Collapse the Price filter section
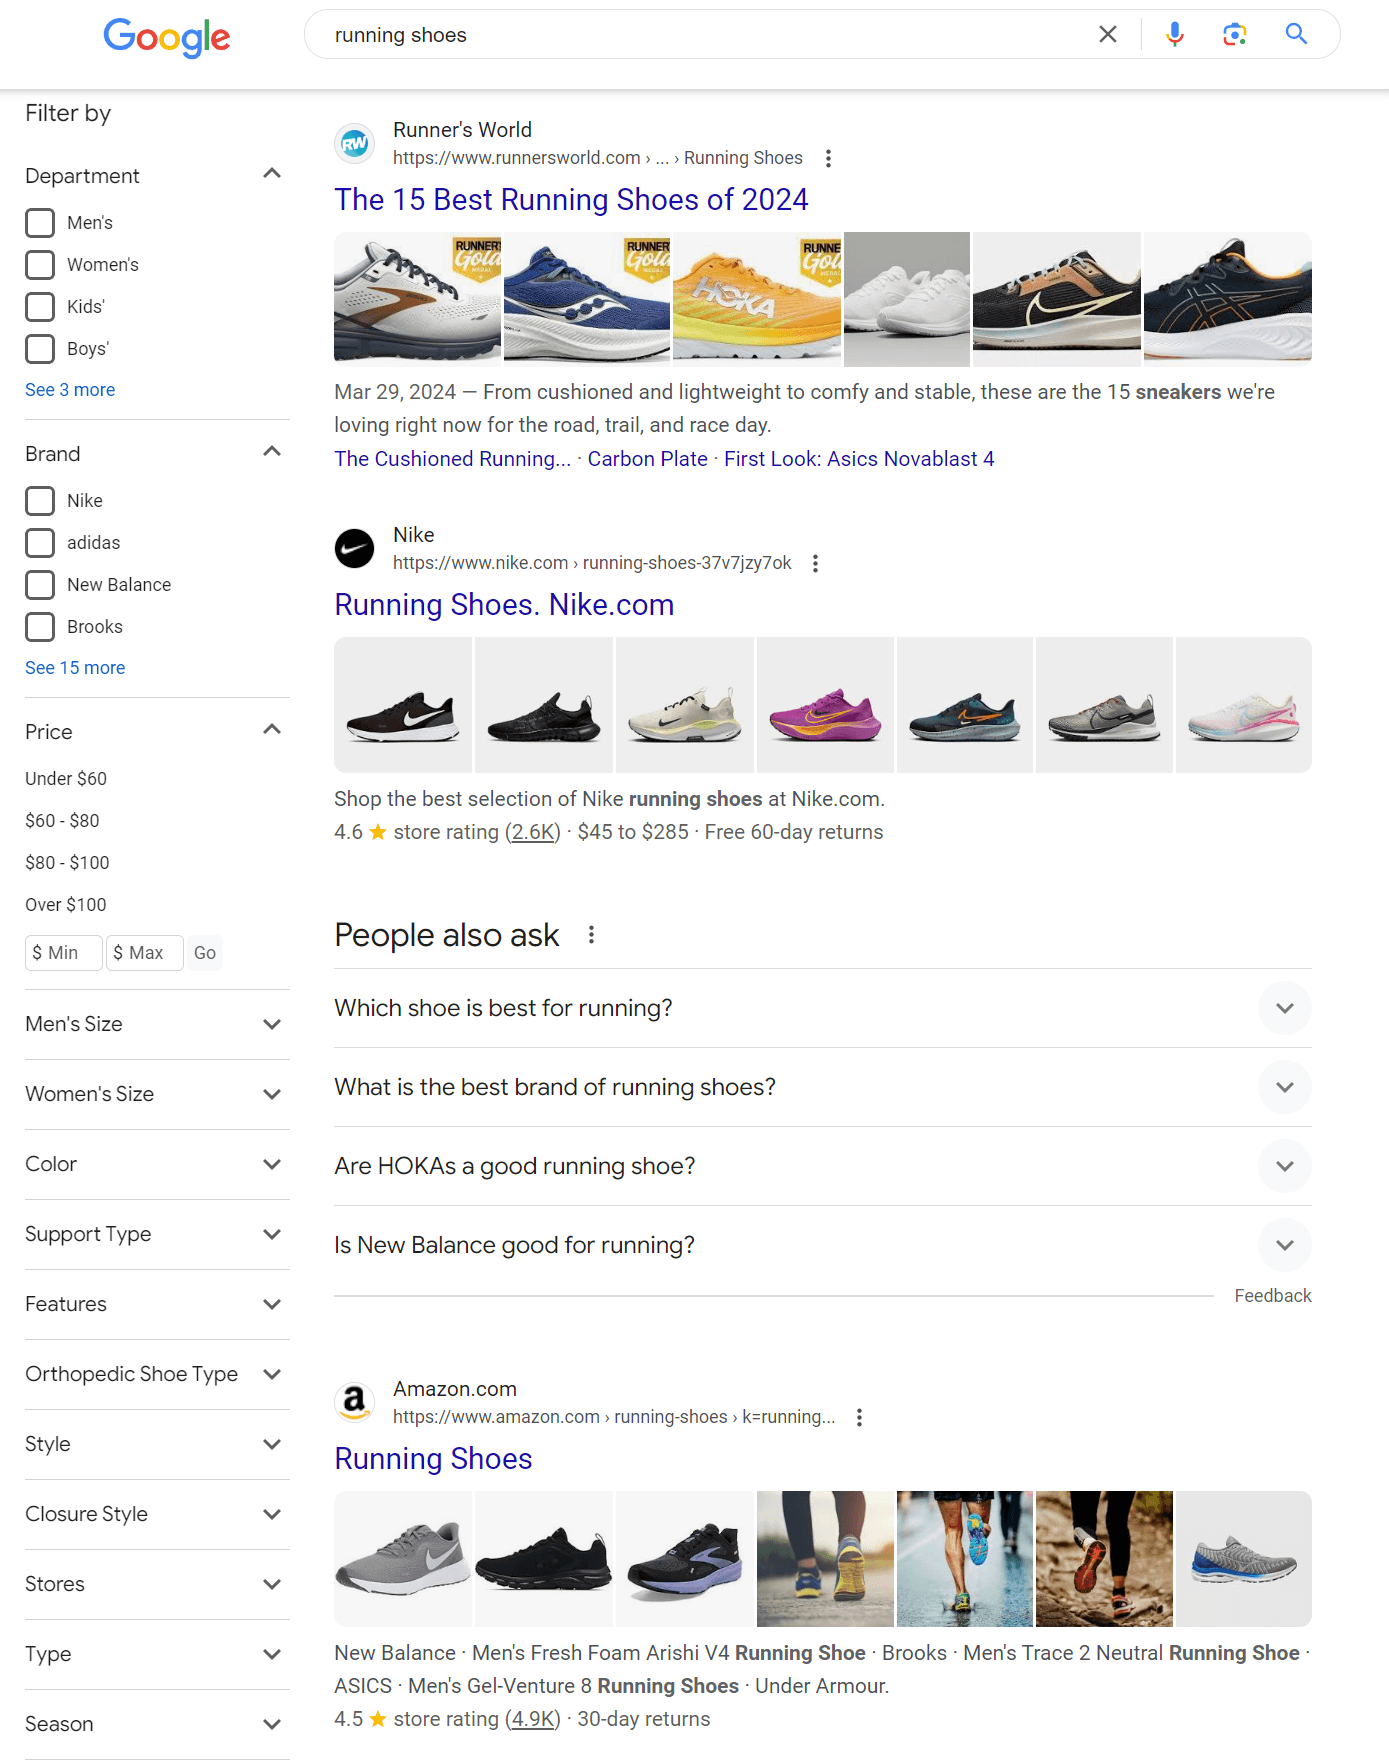Viewport: 1389px width, 1761px height. pos(272,730)
